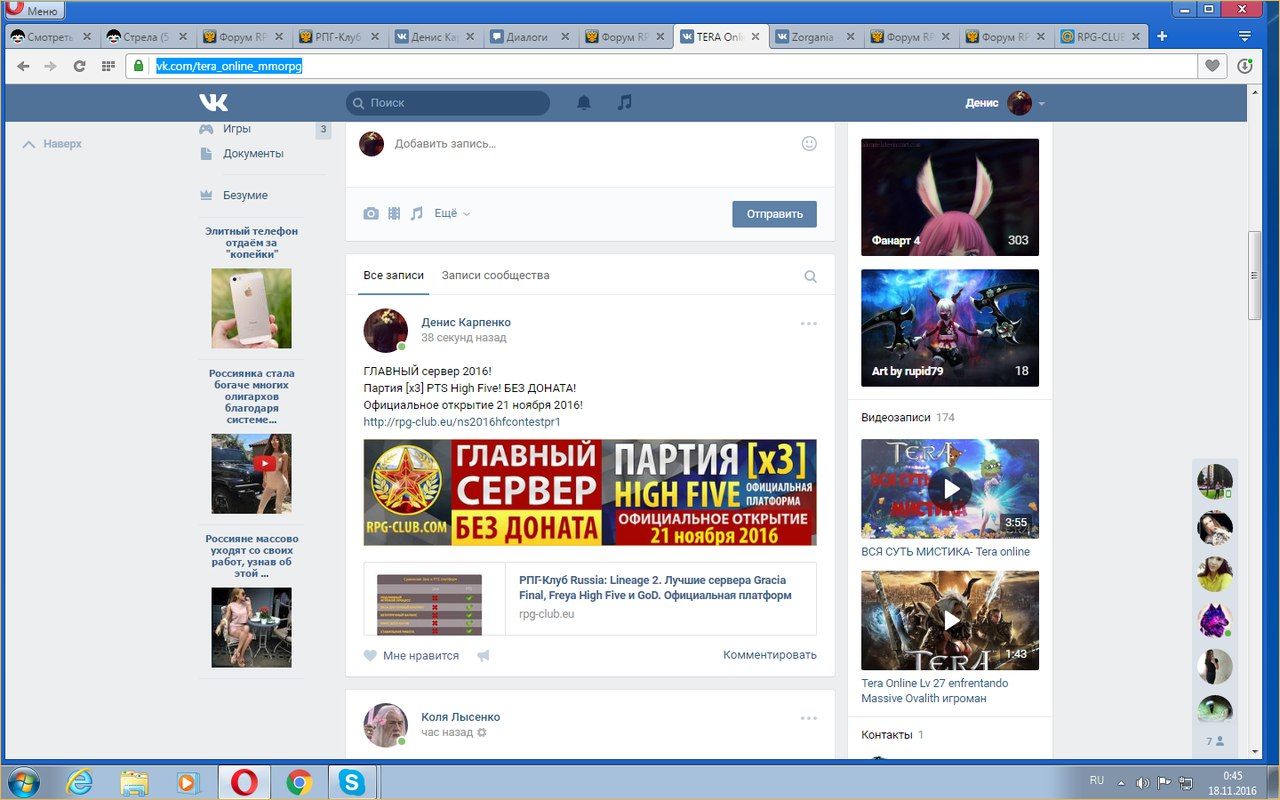Like the post via Мне нравится heart
1280x800 pixels.
coord(411,656)
